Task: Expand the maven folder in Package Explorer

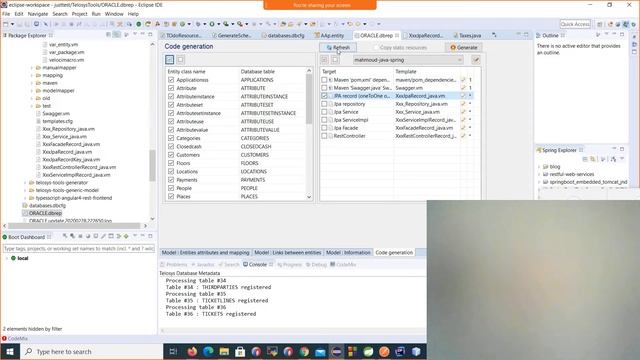Action: (x=32, y=83)
